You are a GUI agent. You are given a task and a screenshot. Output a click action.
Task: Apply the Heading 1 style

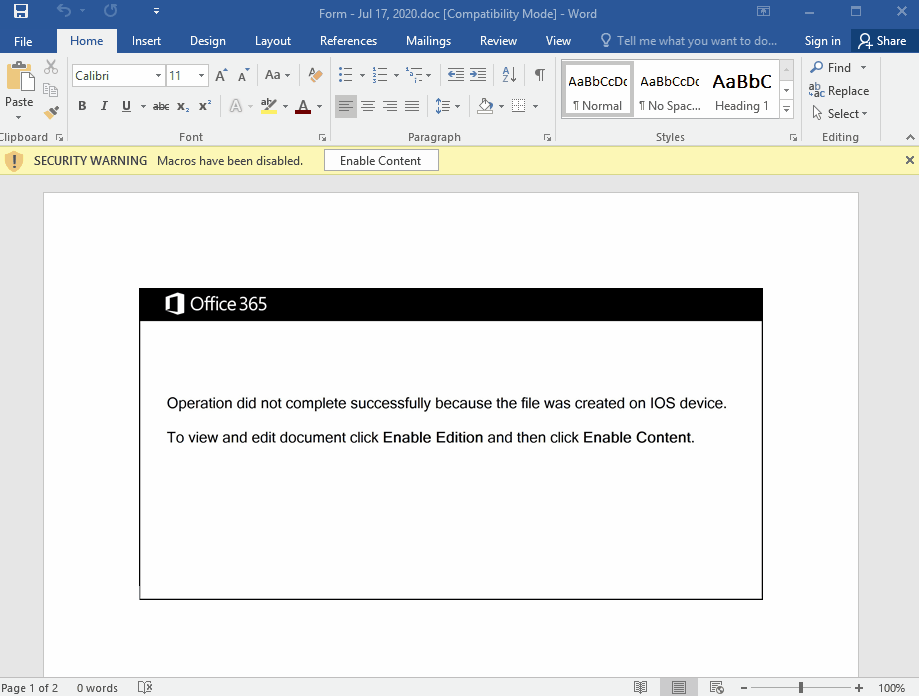tap(742, 90)
